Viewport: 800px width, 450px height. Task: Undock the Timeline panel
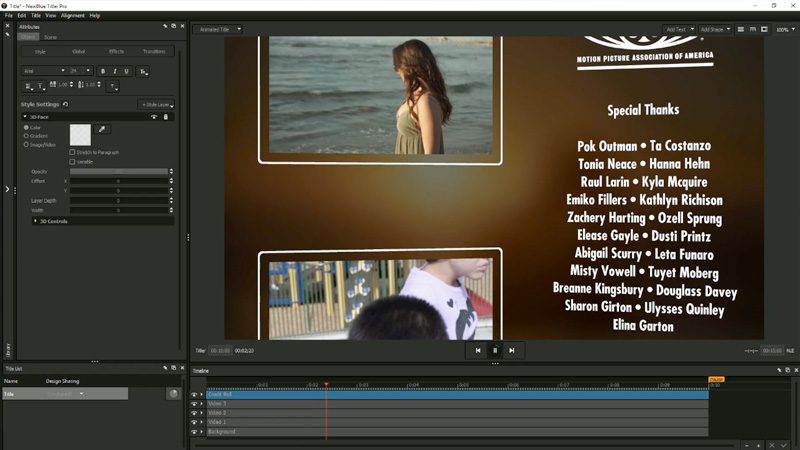click(x=788, y=370)
